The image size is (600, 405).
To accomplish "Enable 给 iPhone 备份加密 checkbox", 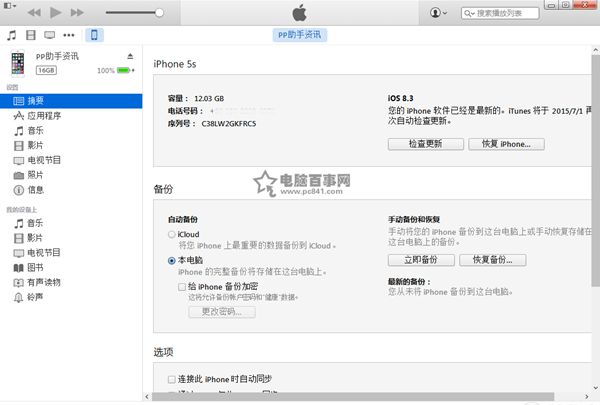I will (182, 286).
